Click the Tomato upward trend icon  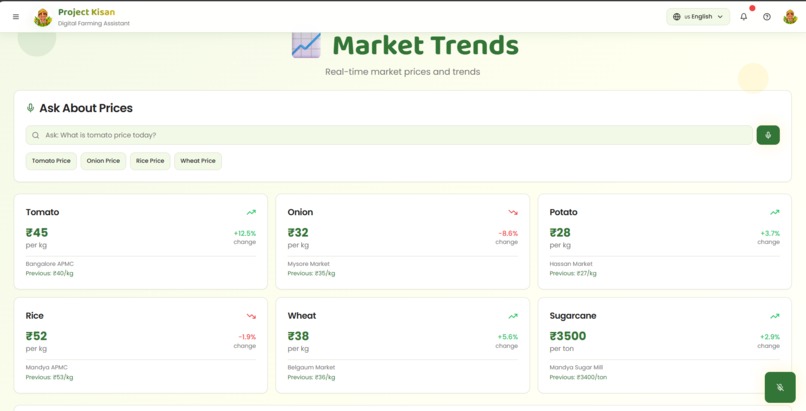click(251, 212)
